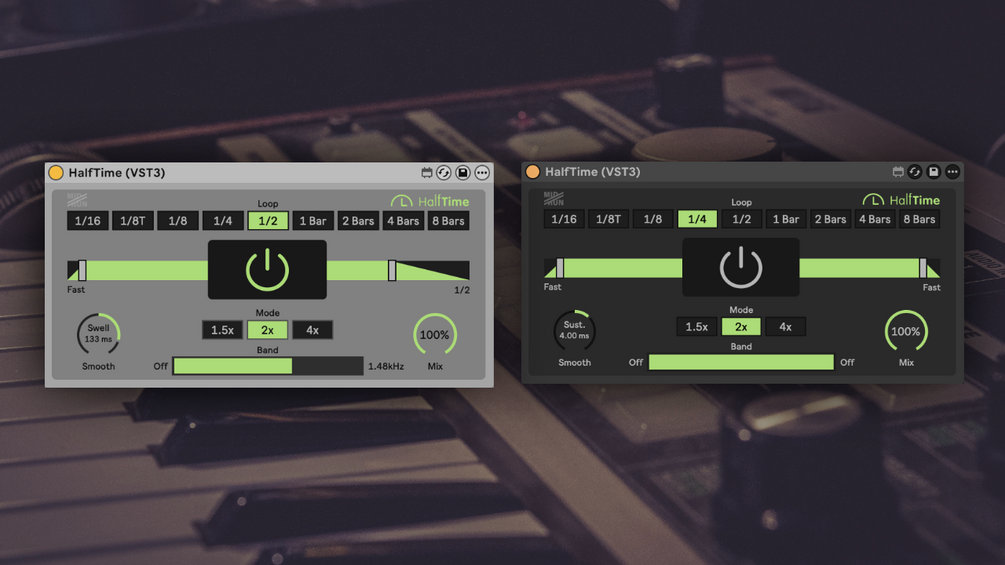Open the three-dots options menu in left HalfTime title bar
1005x565 pixels.
tap(482, 172)
